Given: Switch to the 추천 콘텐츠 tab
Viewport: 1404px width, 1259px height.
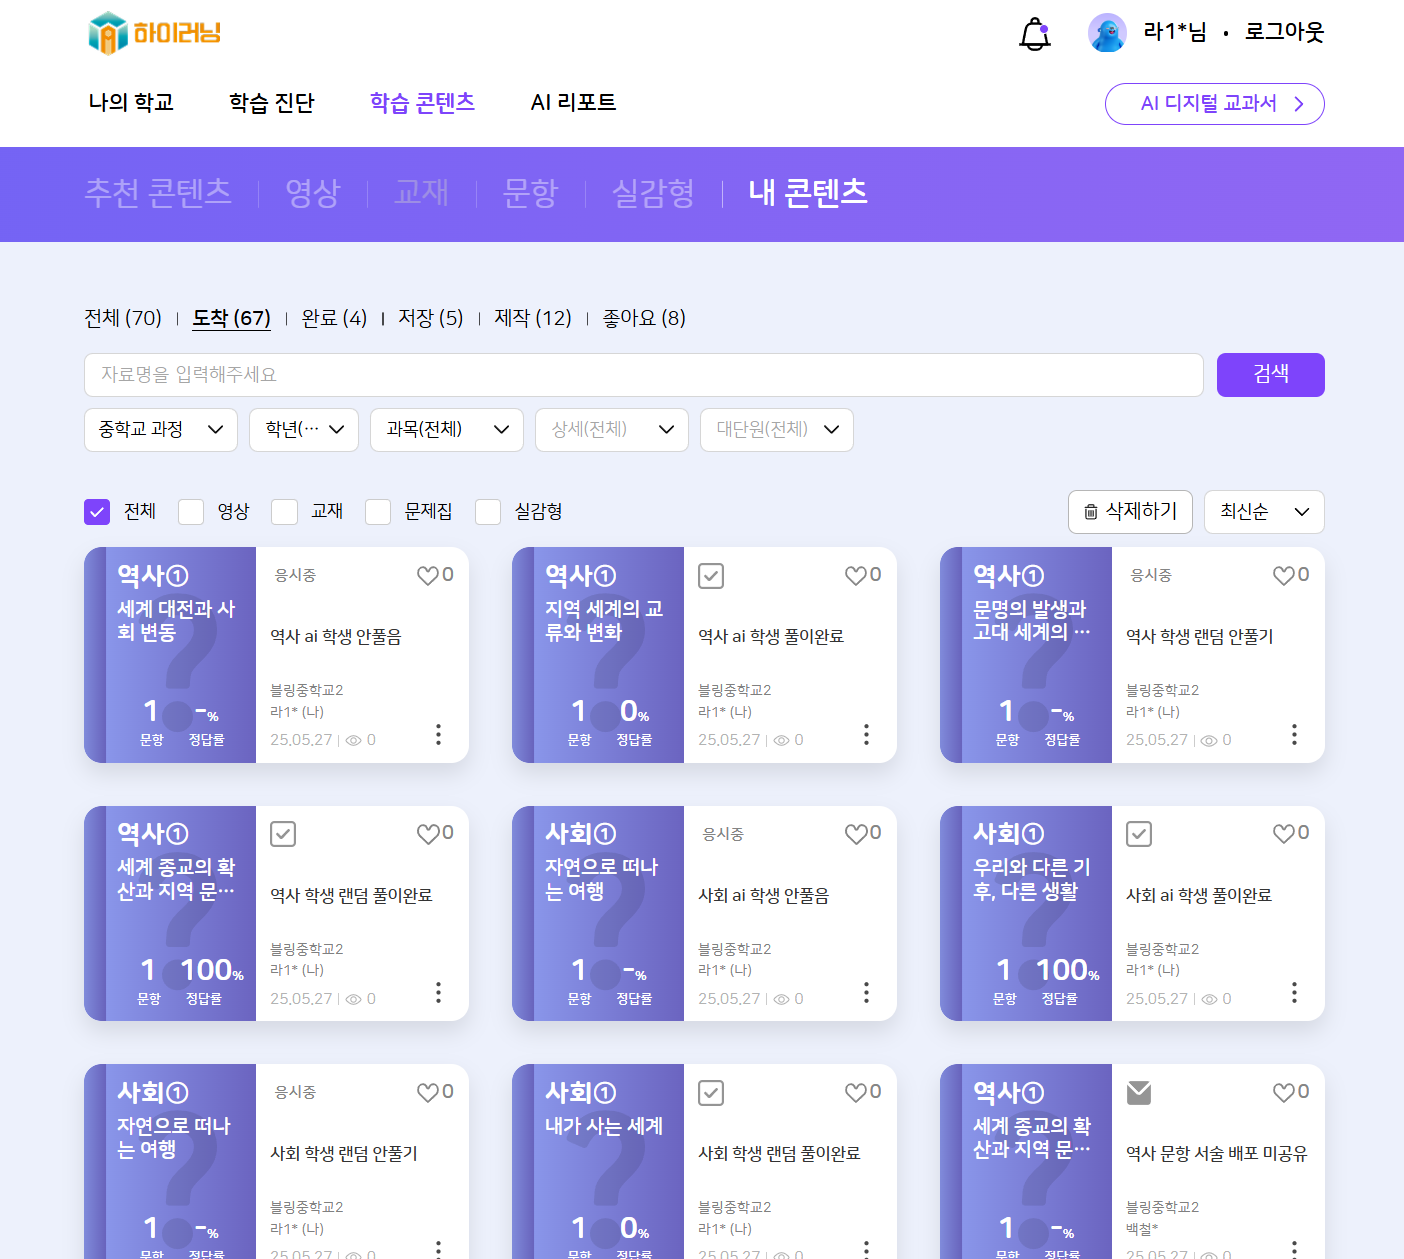Looking at the screenshot, I should [158, 193].
